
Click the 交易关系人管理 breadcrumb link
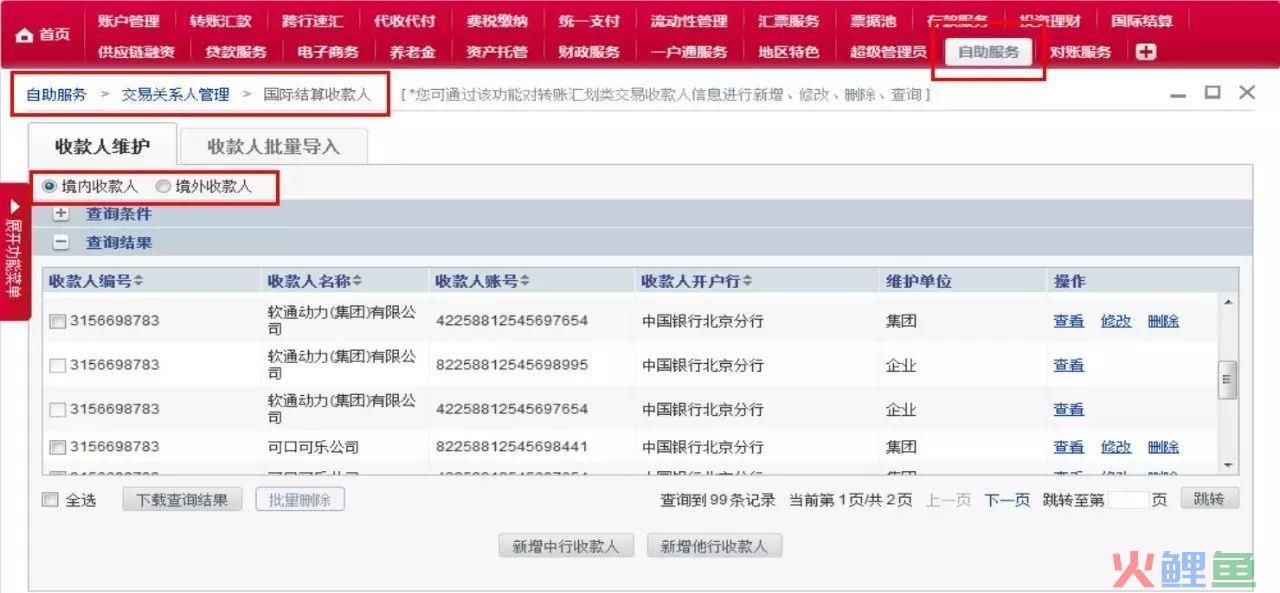pos(176,95)
